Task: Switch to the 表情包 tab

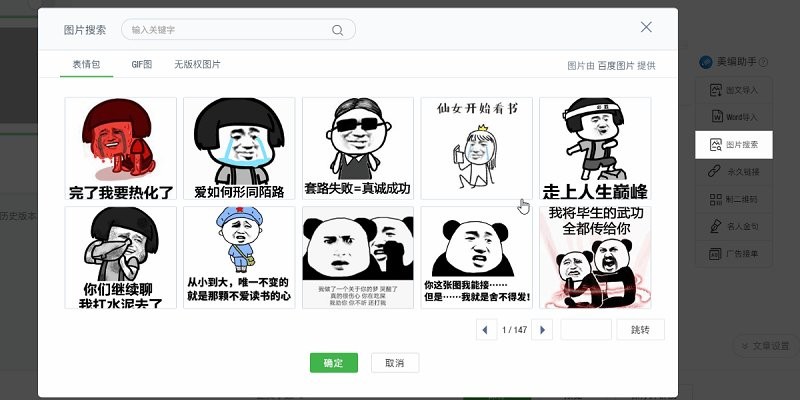Action: click(x=86, y=65)
